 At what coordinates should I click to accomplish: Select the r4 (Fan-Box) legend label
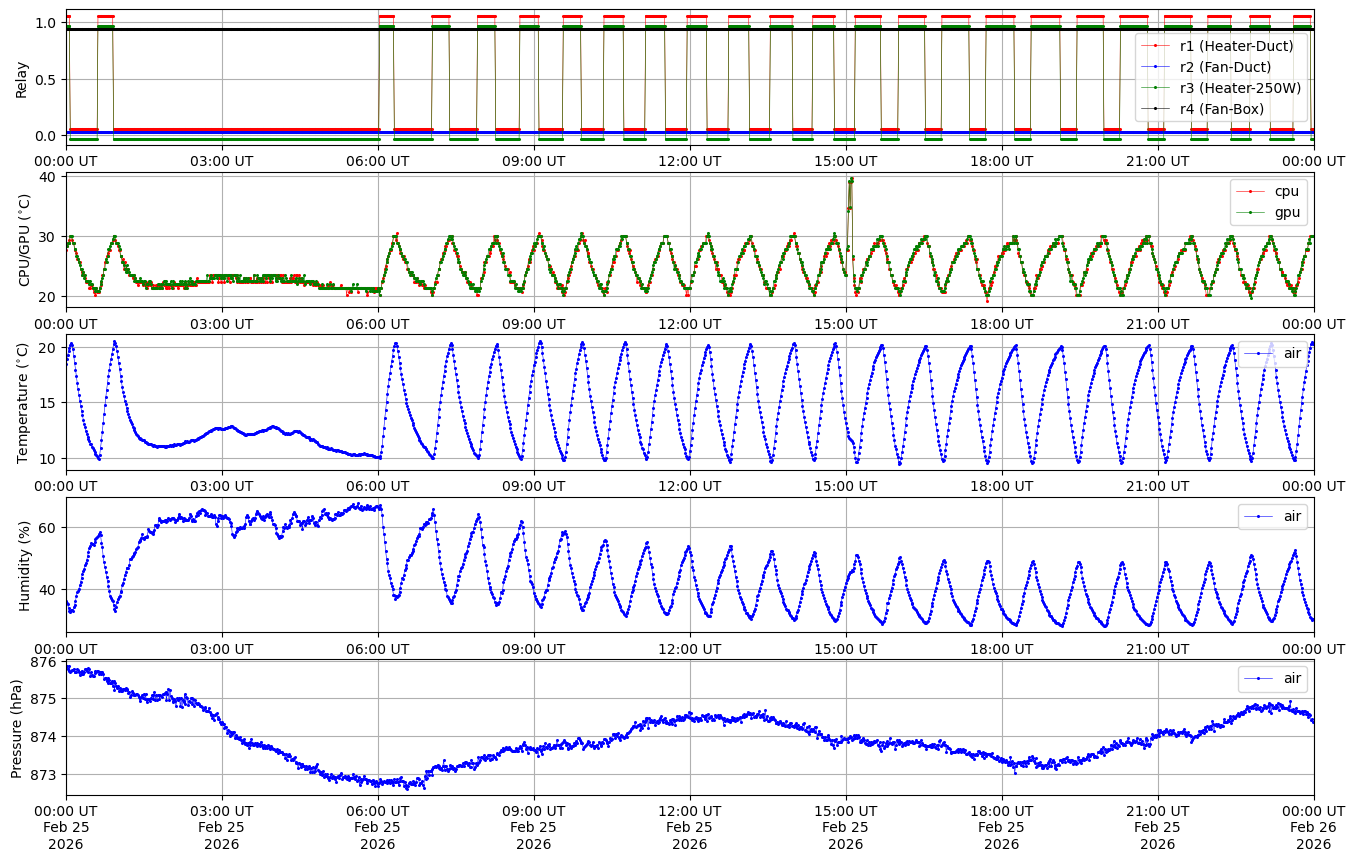coord(1222,108)
